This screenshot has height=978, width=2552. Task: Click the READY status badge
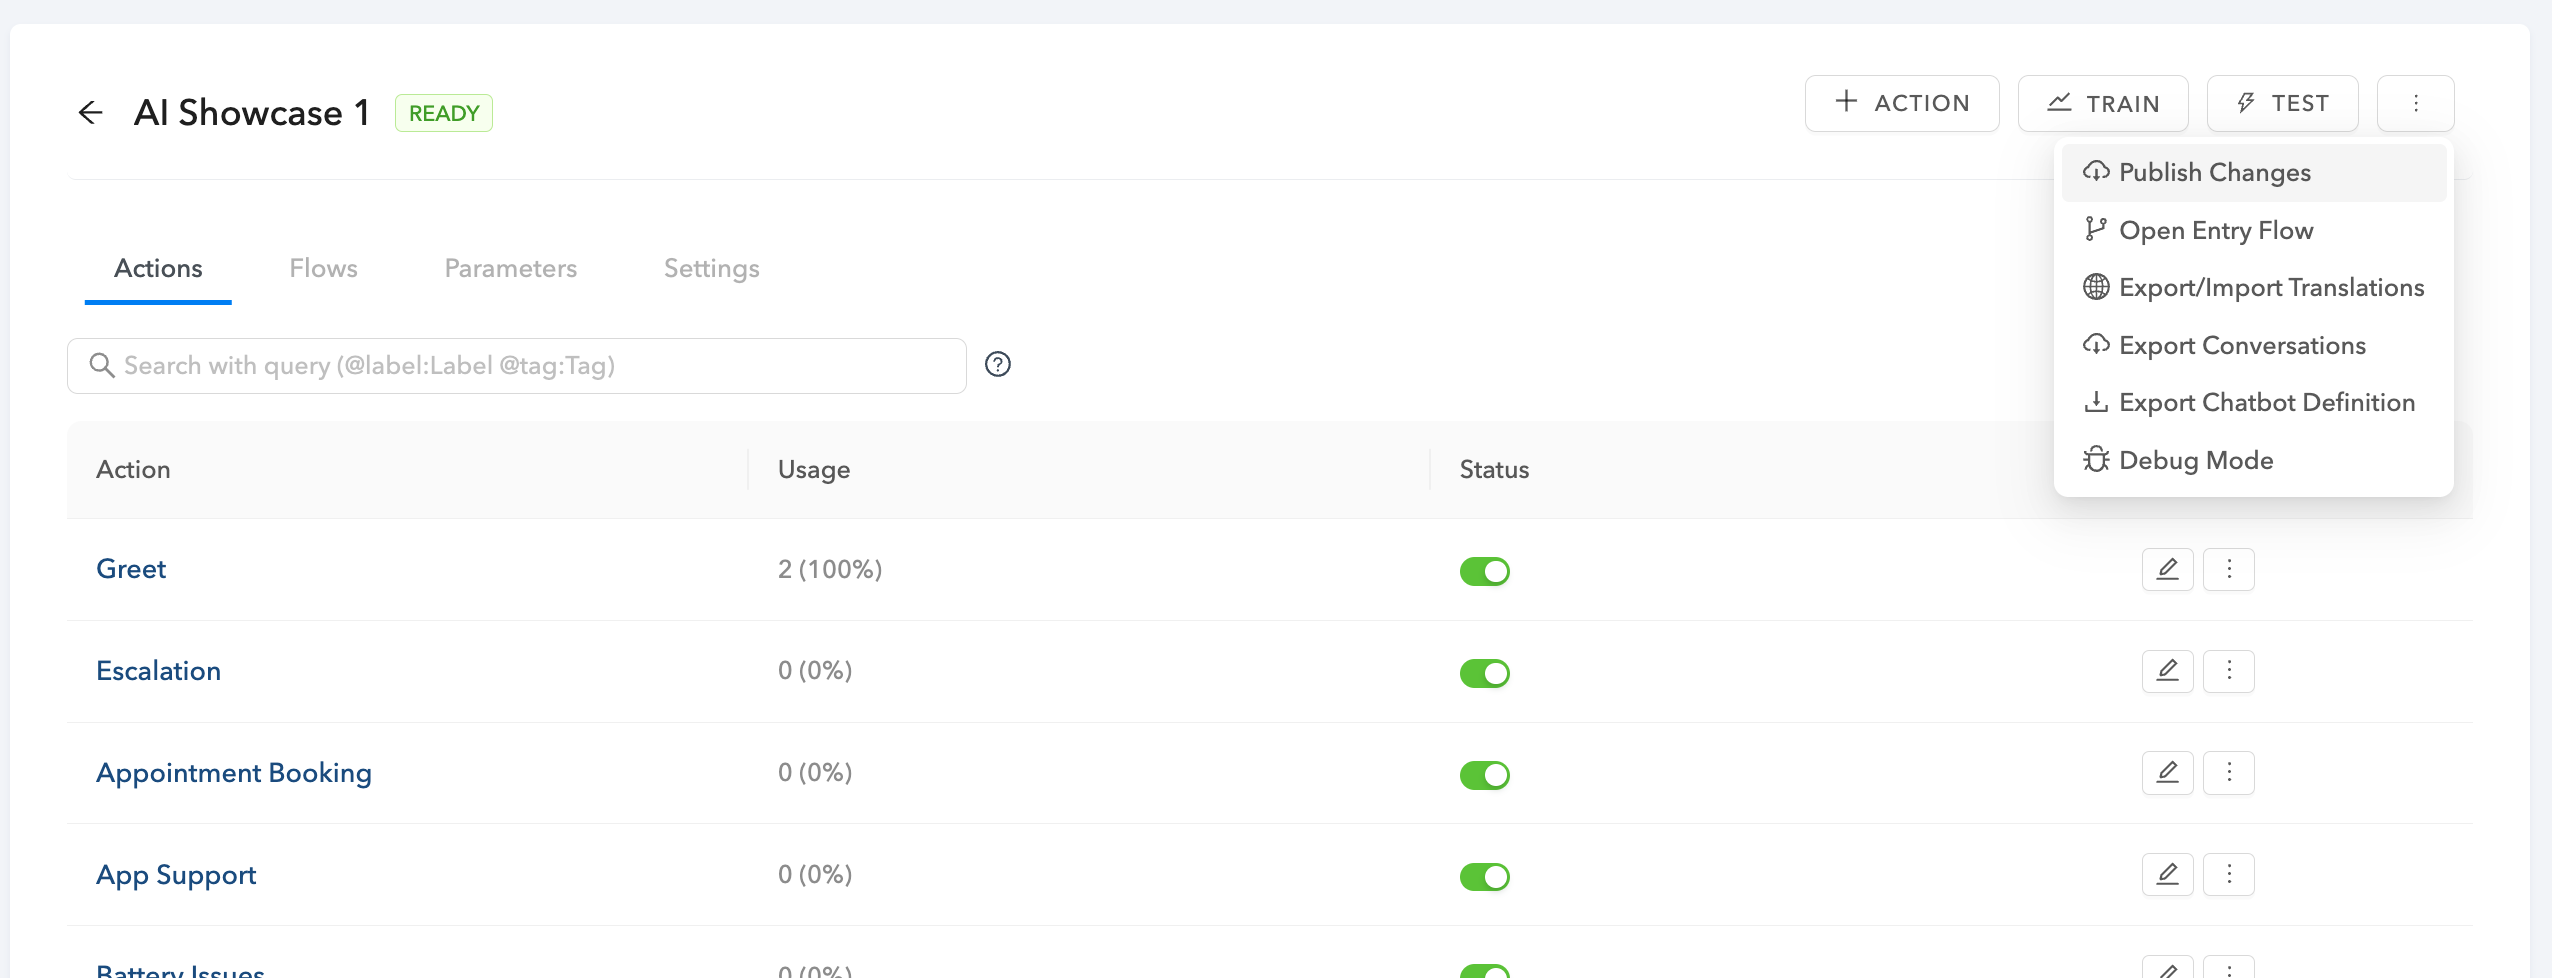443,113
